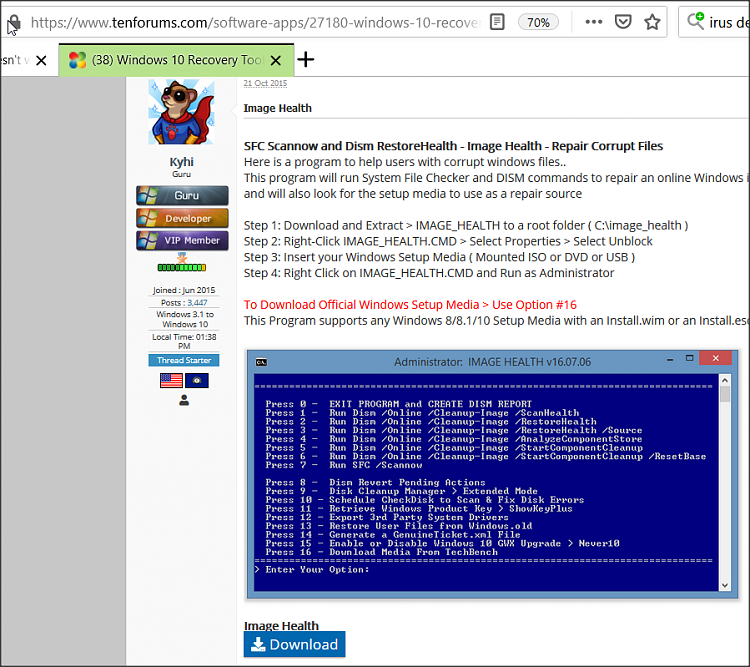750x667 pixels.
Task: Close the leftmost partially visible tab
Action: (42, 60)
